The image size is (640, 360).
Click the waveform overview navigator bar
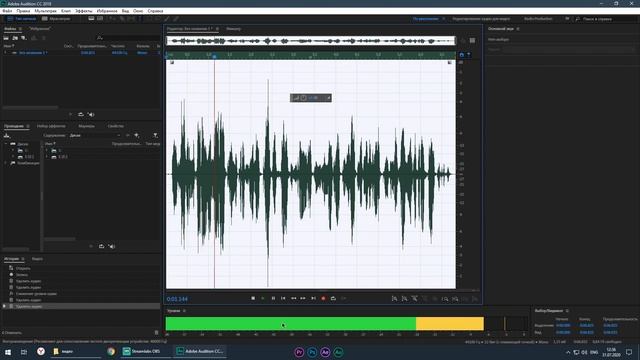(x=311, y=41)
